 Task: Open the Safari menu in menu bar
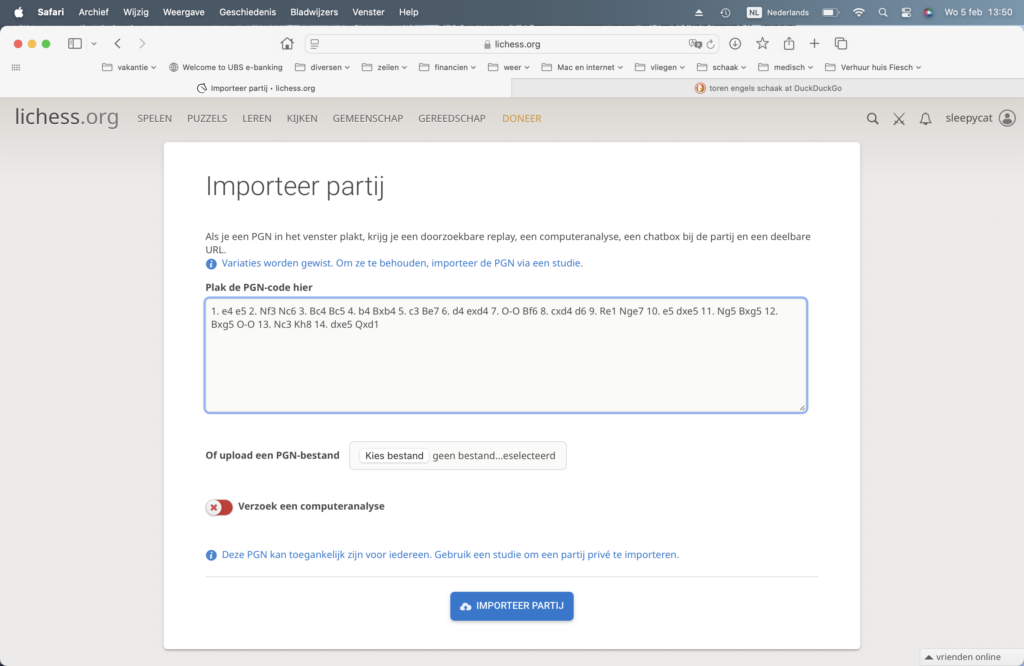[x=50, y=12]
